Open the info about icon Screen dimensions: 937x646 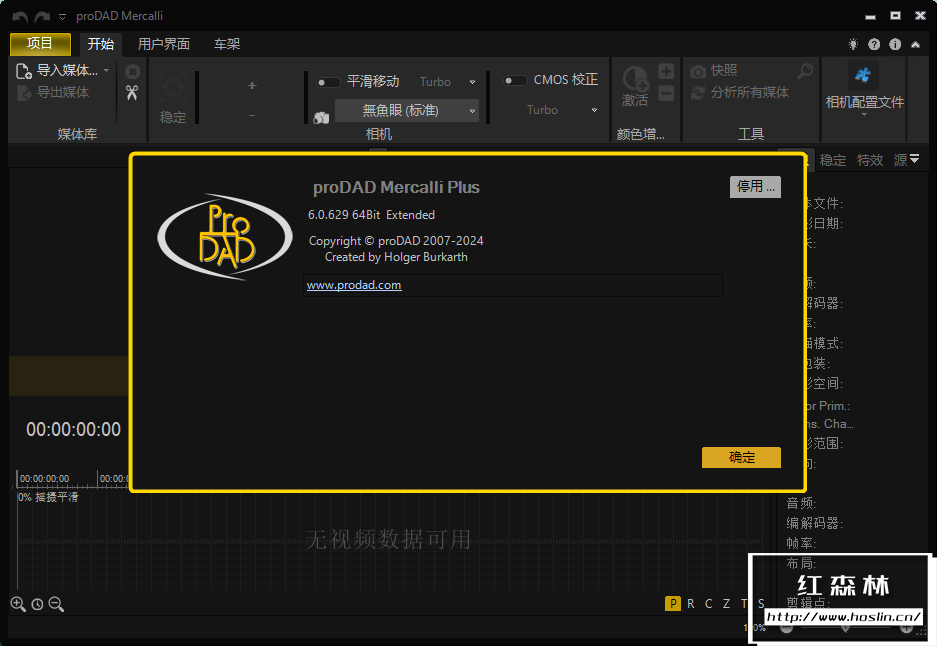(895, 44)
